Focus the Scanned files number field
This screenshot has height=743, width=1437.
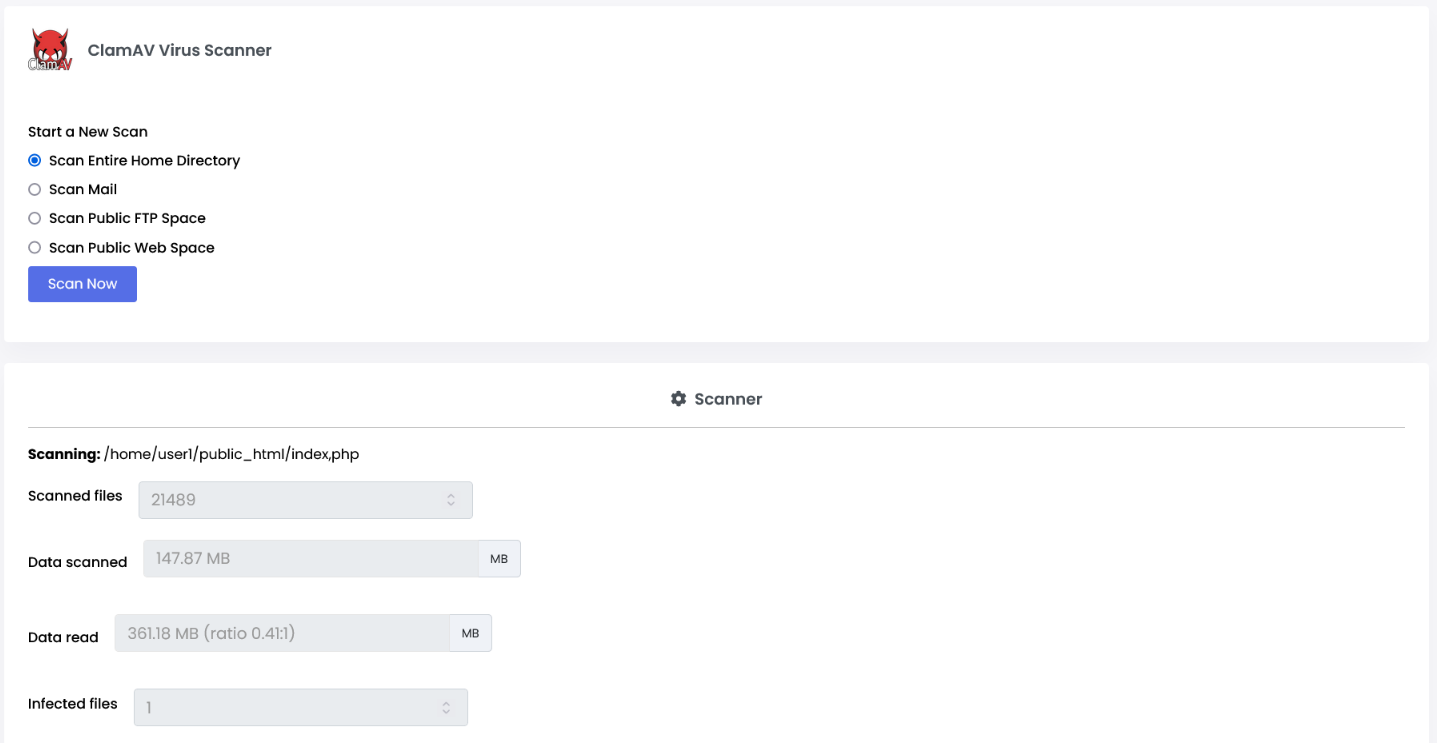pos(290,500)
